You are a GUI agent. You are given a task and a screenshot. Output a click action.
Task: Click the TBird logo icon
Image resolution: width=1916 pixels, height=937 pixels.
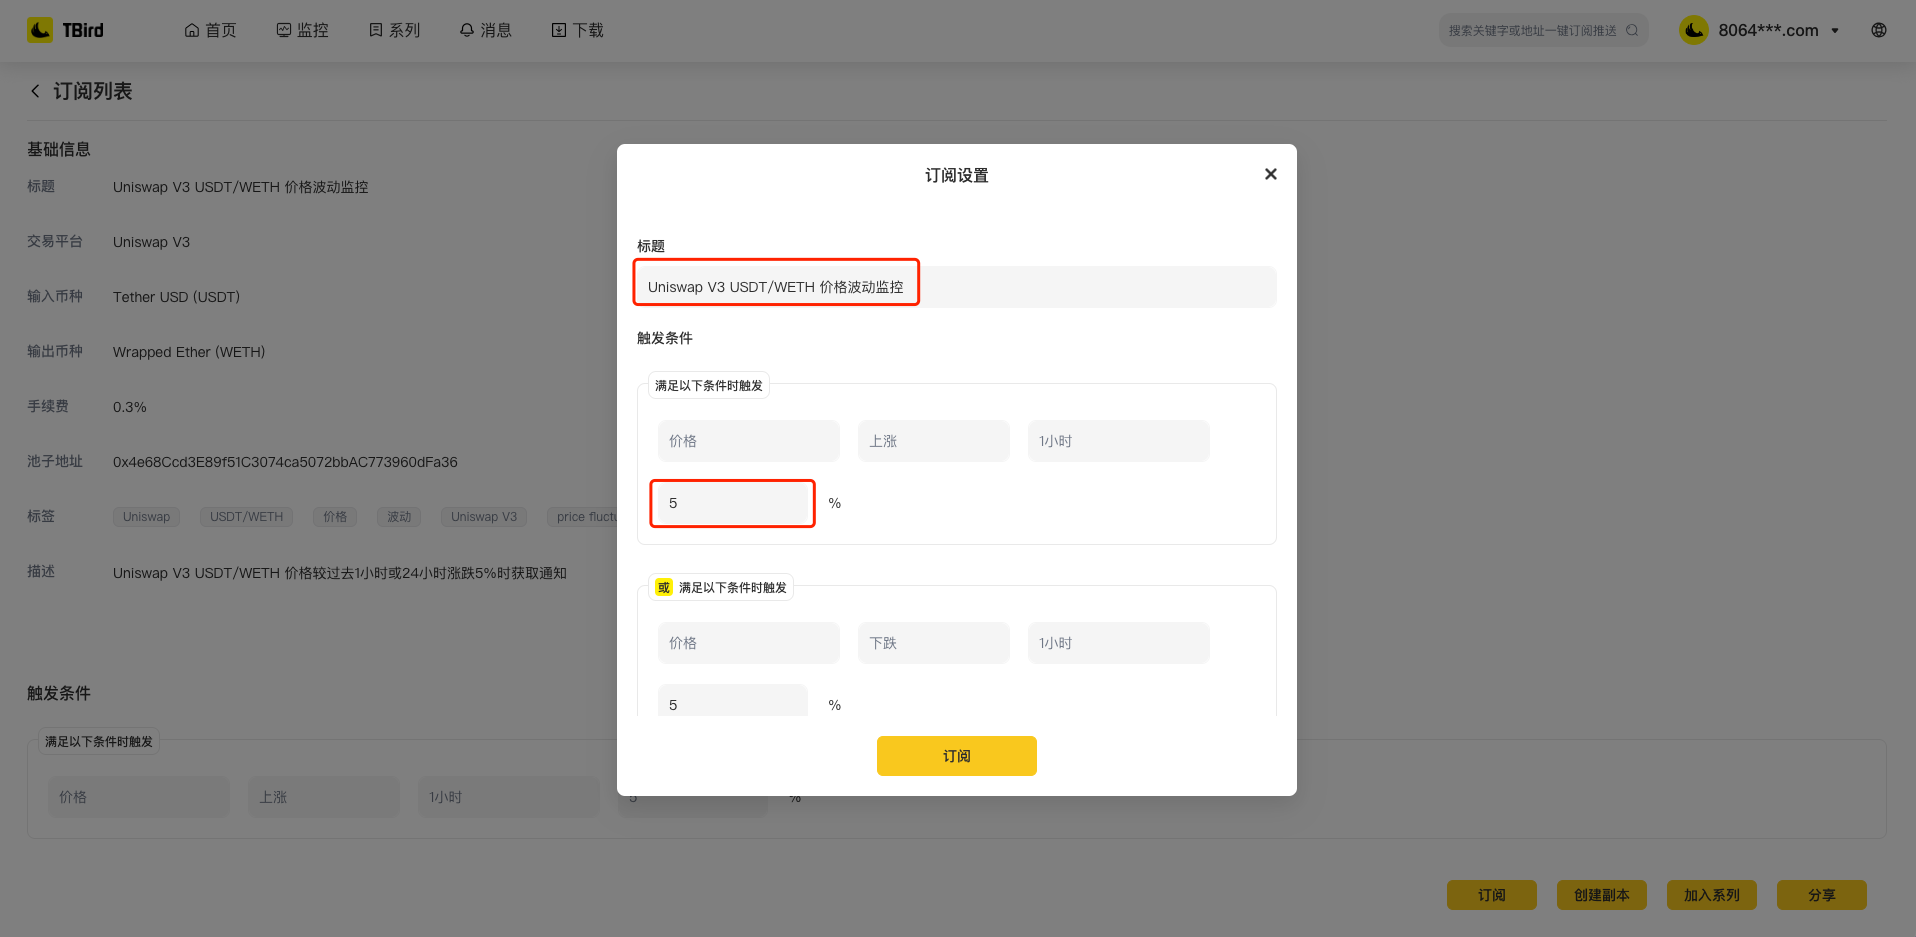tap(40, 30)
